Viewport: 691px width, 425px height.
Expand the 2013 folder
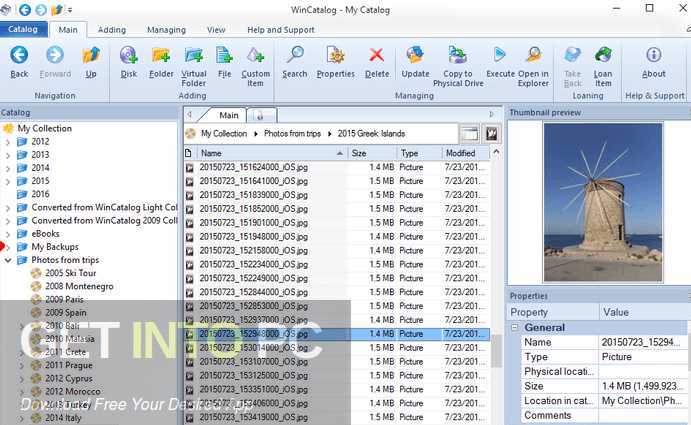click(x=8, y=155)
